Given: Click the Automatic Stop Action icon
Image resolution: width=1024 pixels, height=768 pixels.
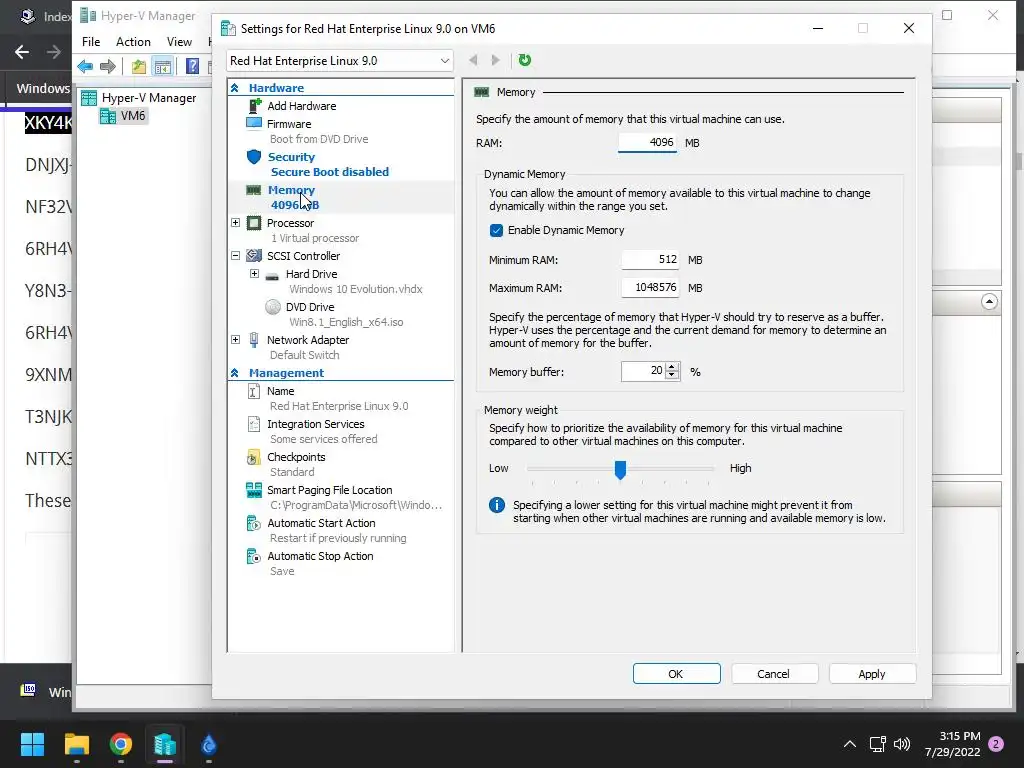Looking at the screenshot, I should [x=254, y=556].
